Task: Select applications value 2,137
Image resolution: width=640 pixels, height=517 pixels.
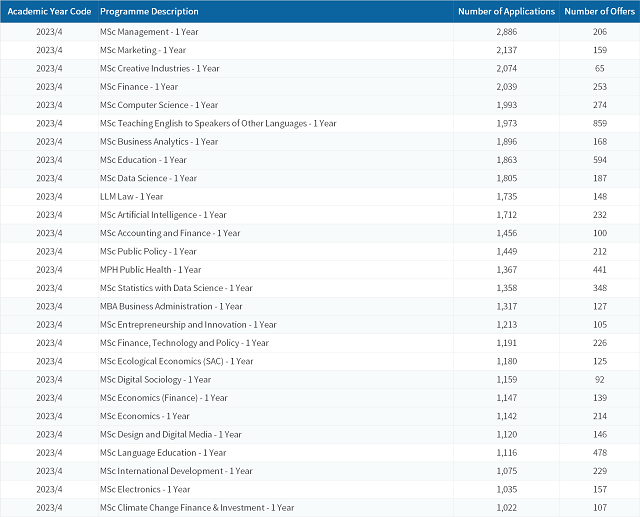Action: click(x=507, y=50)
